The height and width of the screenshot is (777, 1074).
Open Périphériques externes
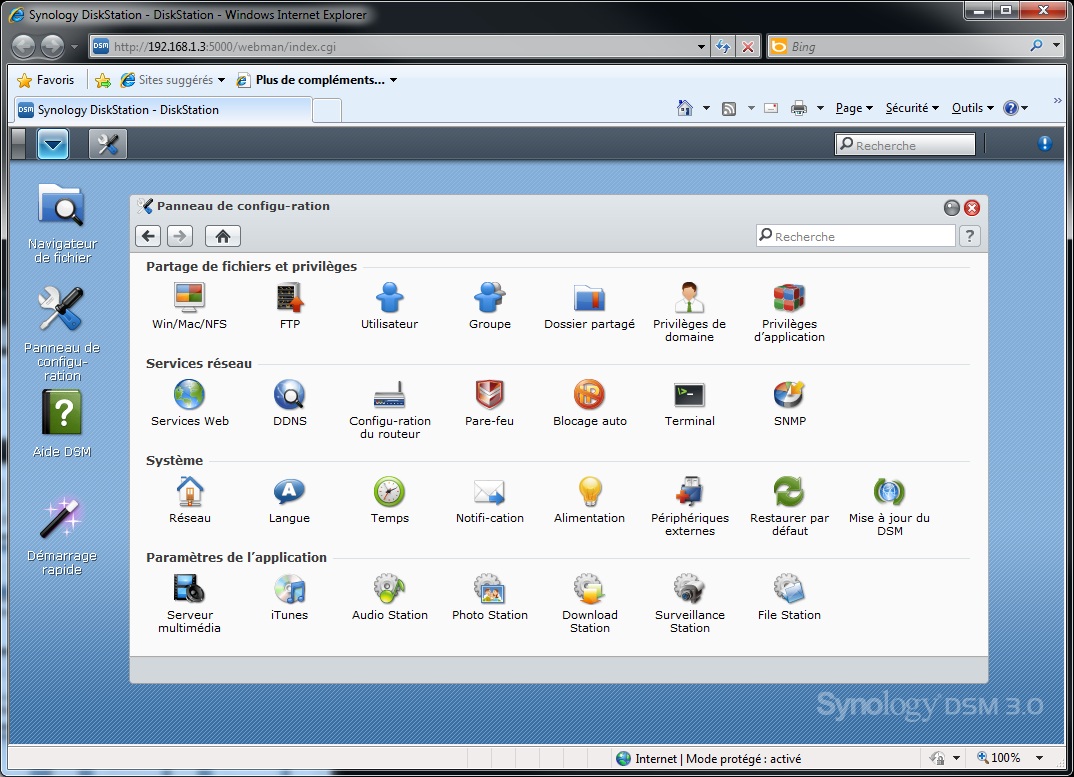coord(690,506)
